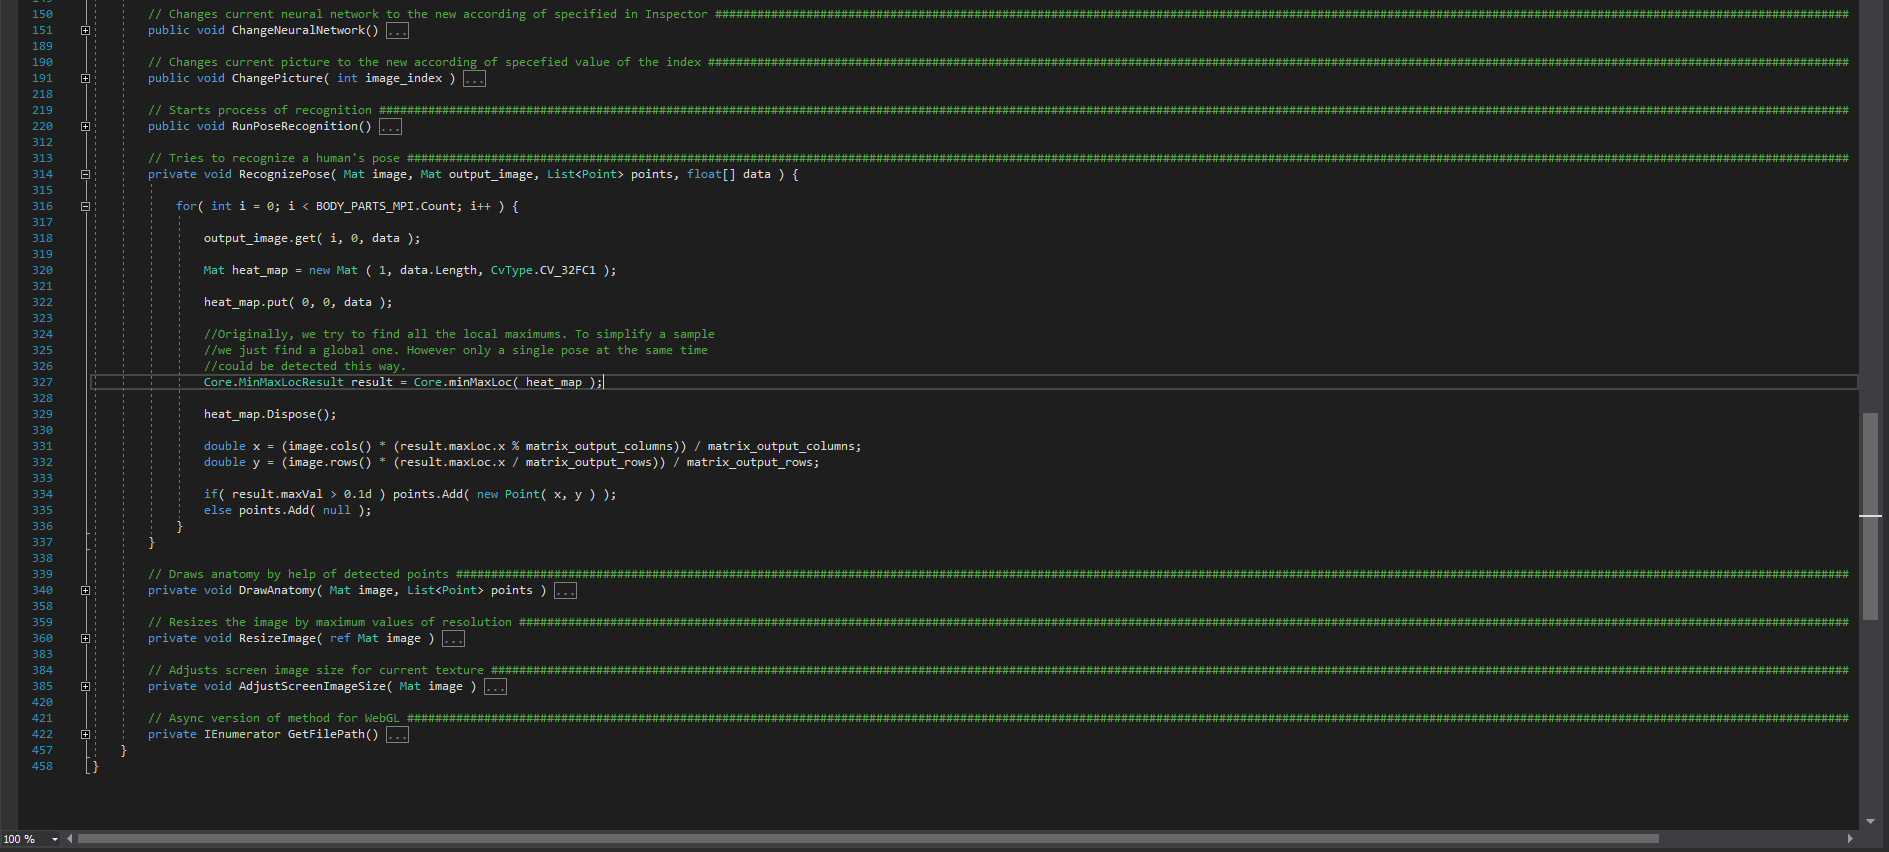Viewport: 1889px width, 852px height.
Task: Click the vertical scrollbar down arrow
Action: click(1870, 821)
